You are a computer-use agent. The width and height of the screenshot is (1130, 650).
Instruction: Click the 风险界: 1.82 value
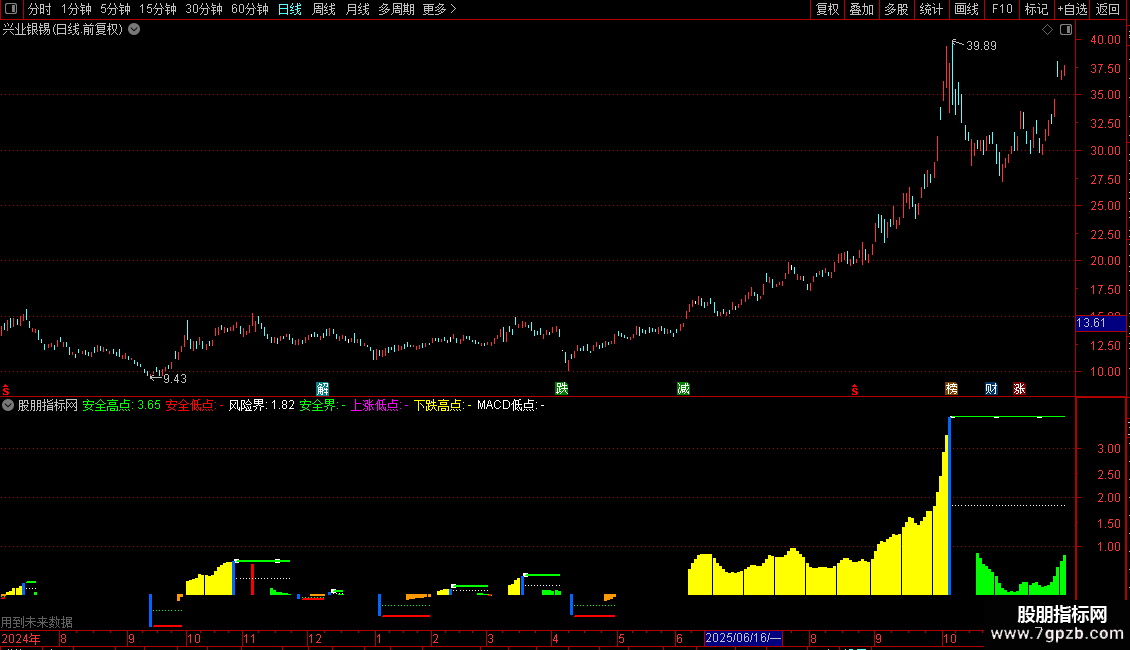click(262, 405)
